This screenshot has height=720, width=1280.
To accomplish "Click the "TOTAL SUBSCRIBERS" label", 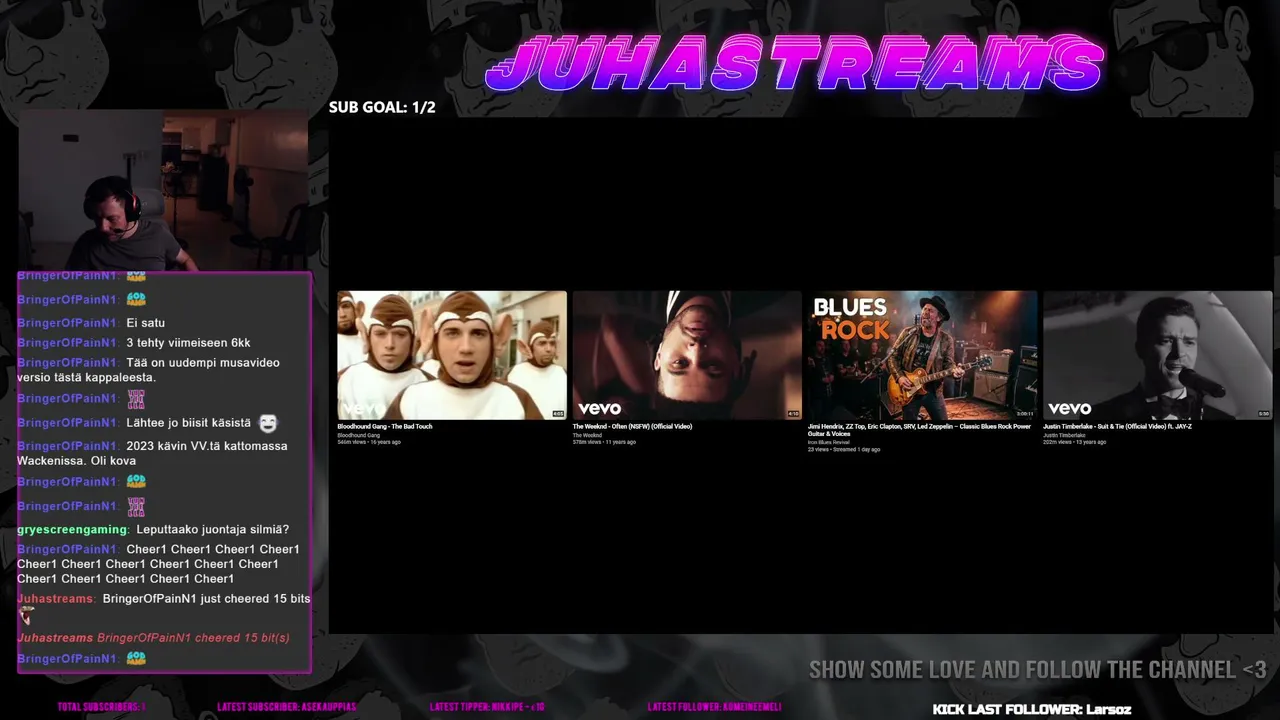I will tap(101, 707).
